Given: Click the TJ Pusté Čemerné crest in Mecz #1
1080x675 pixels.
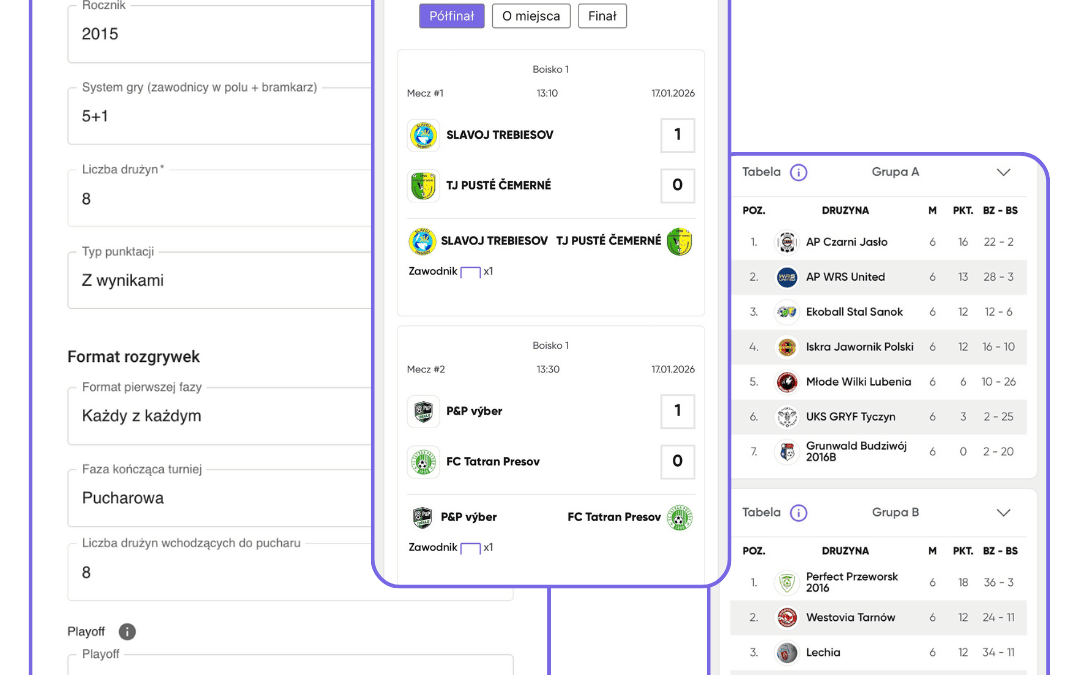Looking at the screenshot, I should pos(423,185).
